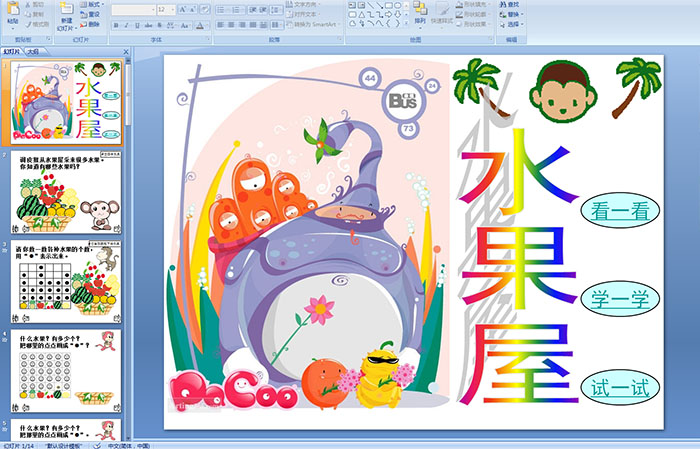
Task: Click the Clear Formatting eraser icon
Action: [x=205, y=9]
